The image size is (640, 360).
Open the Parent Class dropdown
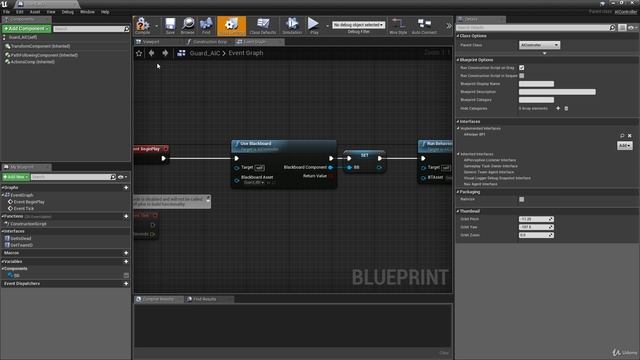click(539, 45)
